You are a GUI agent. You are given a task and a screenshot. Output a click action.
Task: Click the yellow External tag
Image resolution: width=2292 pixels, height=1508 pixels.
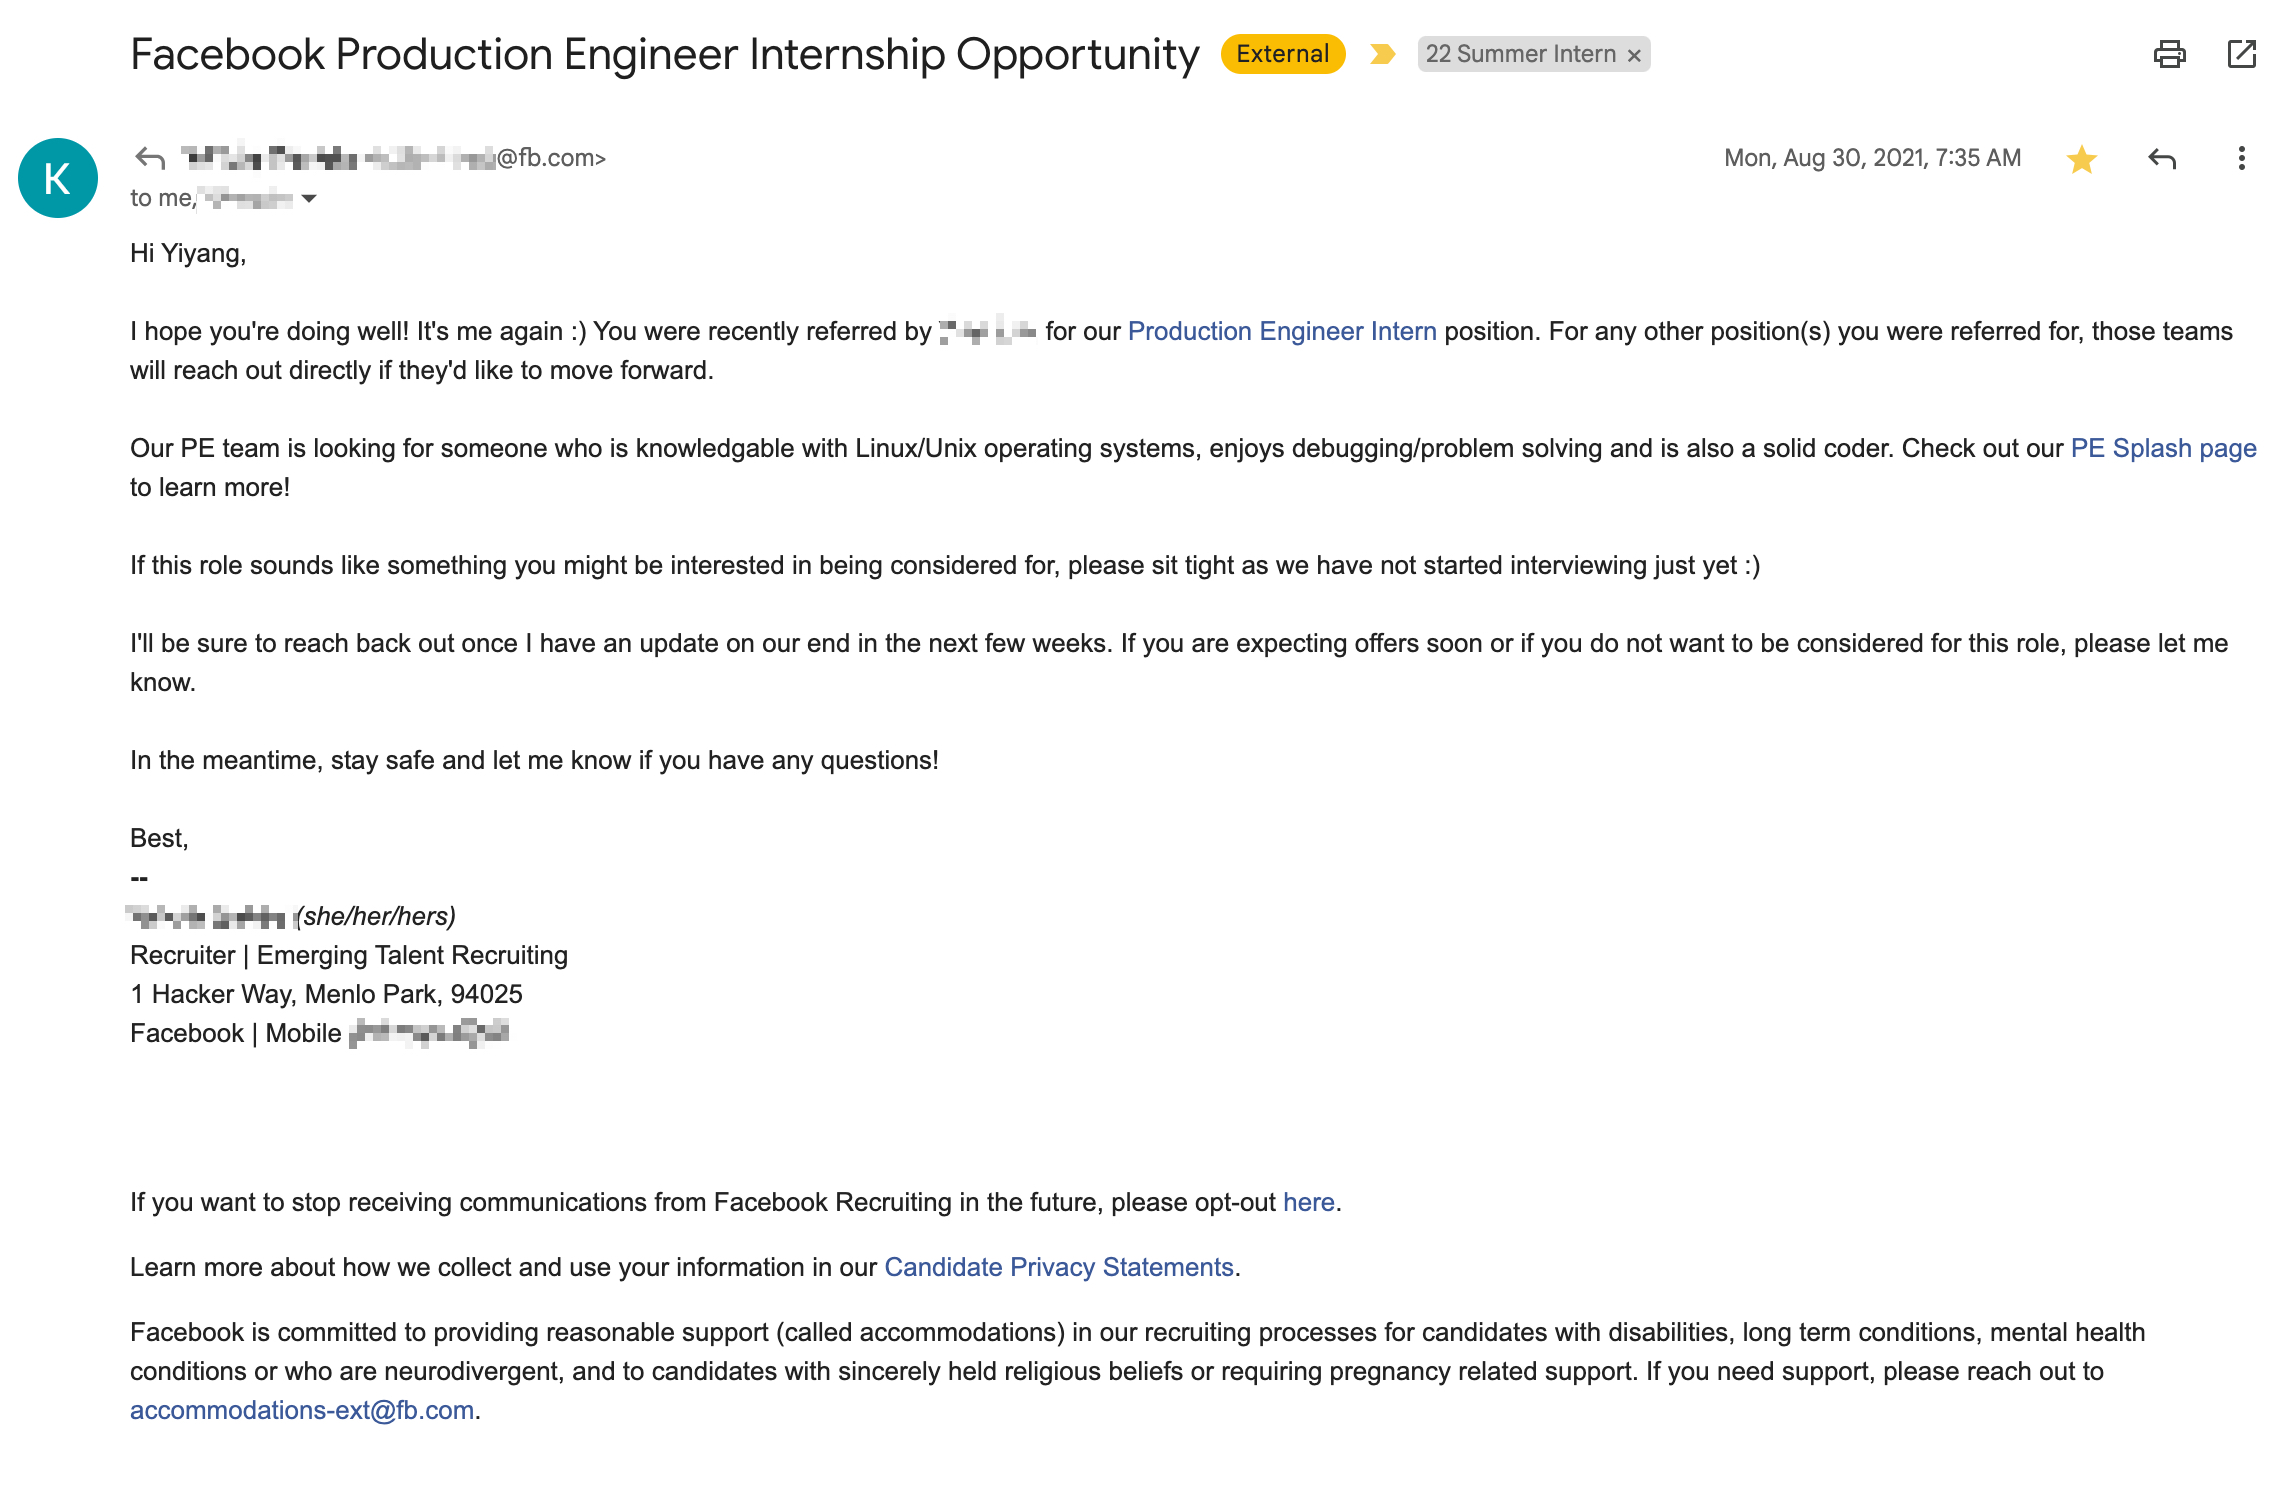click(1282, 54)
